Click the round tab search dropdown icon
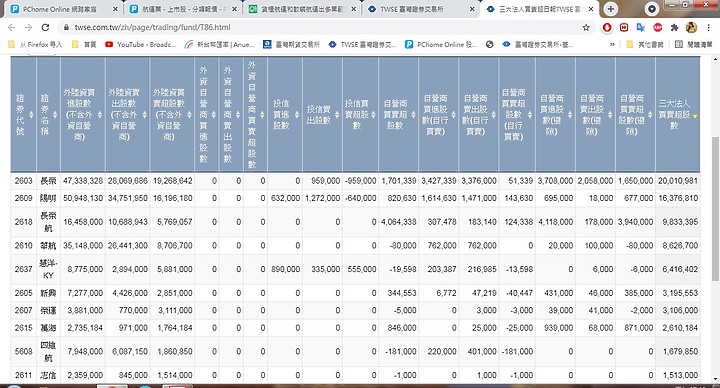This screenshot has height=388, width=720. tap(651, 9)
